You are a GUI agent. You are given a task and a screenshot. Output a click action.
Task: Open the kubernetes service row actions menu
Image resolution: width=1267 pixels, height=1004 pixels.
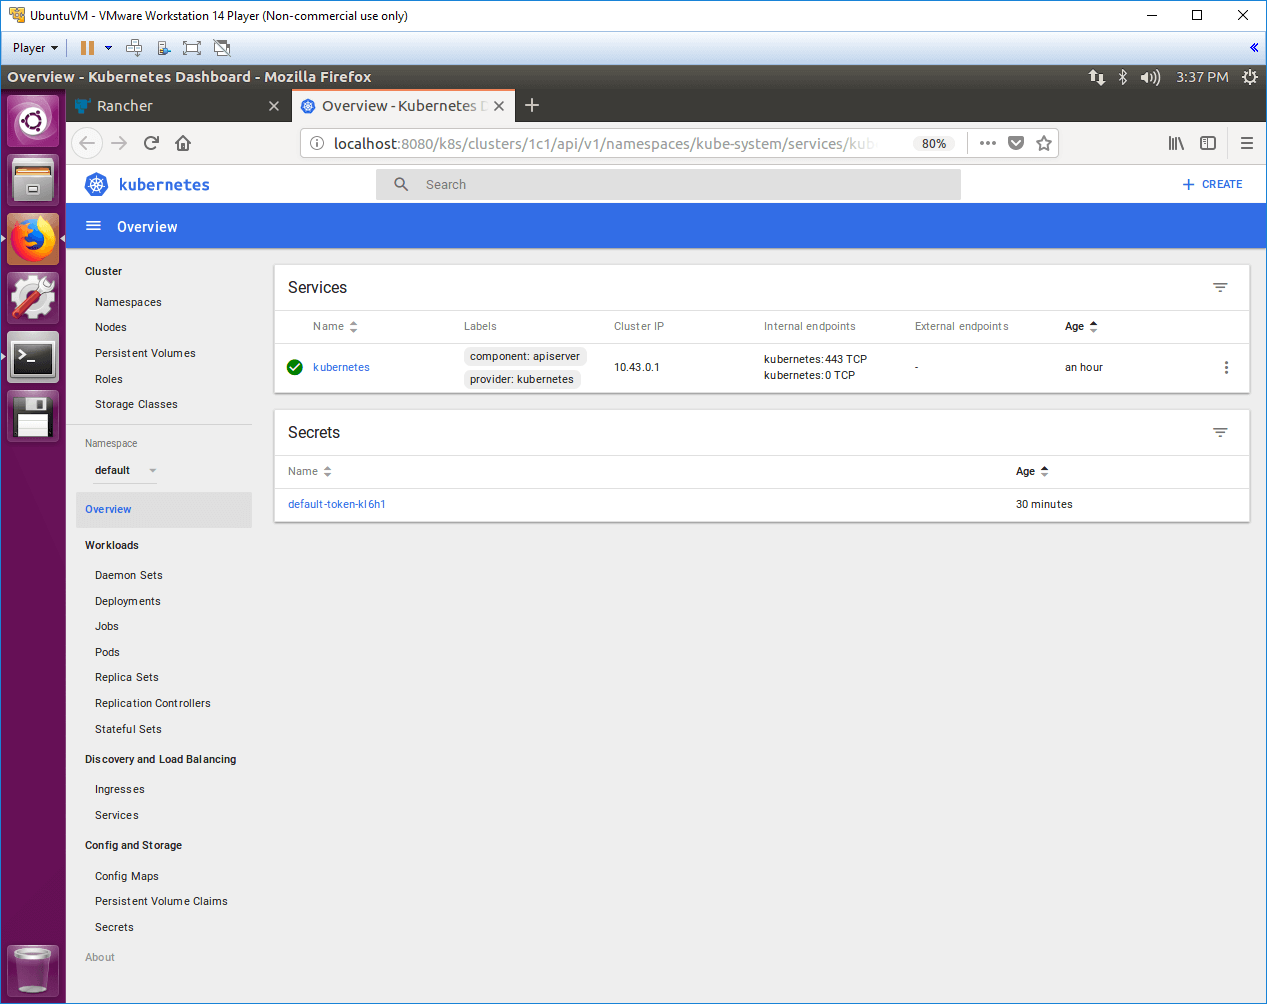(1226, 367)
